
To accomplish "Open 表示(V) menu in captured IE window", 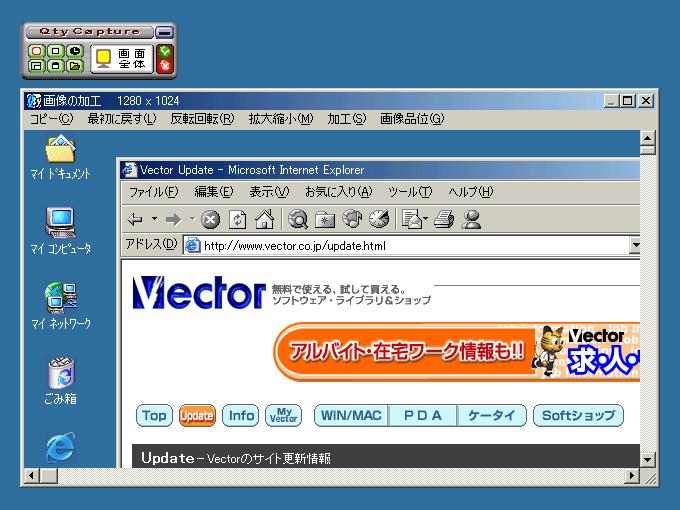I will [269, 192].
